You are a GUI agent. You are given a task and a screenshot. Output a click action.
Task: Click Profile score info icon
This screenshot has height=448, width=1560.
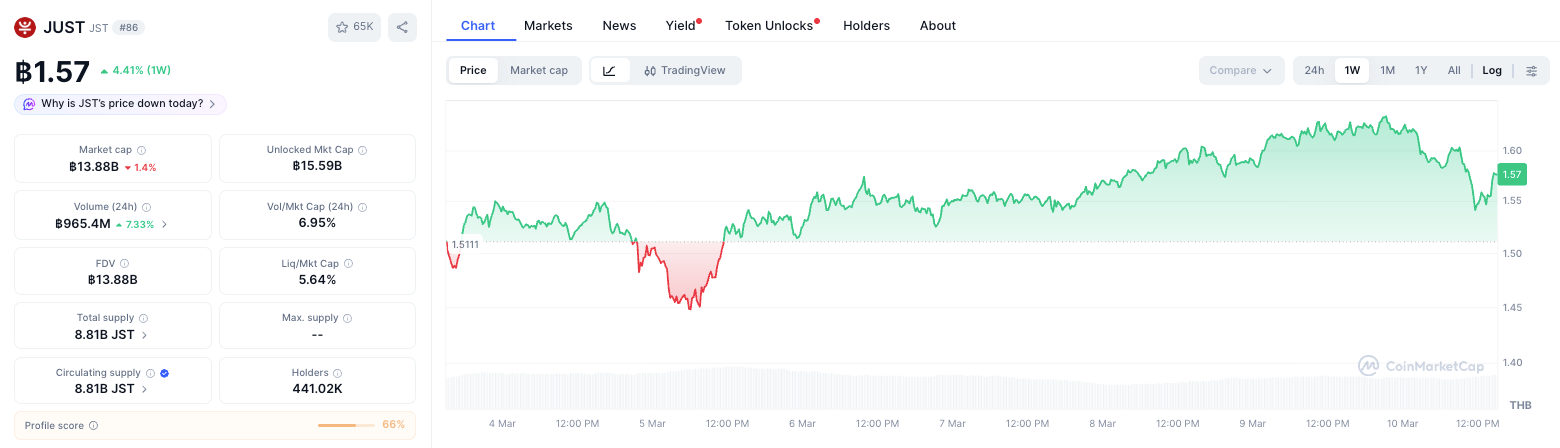93,425
